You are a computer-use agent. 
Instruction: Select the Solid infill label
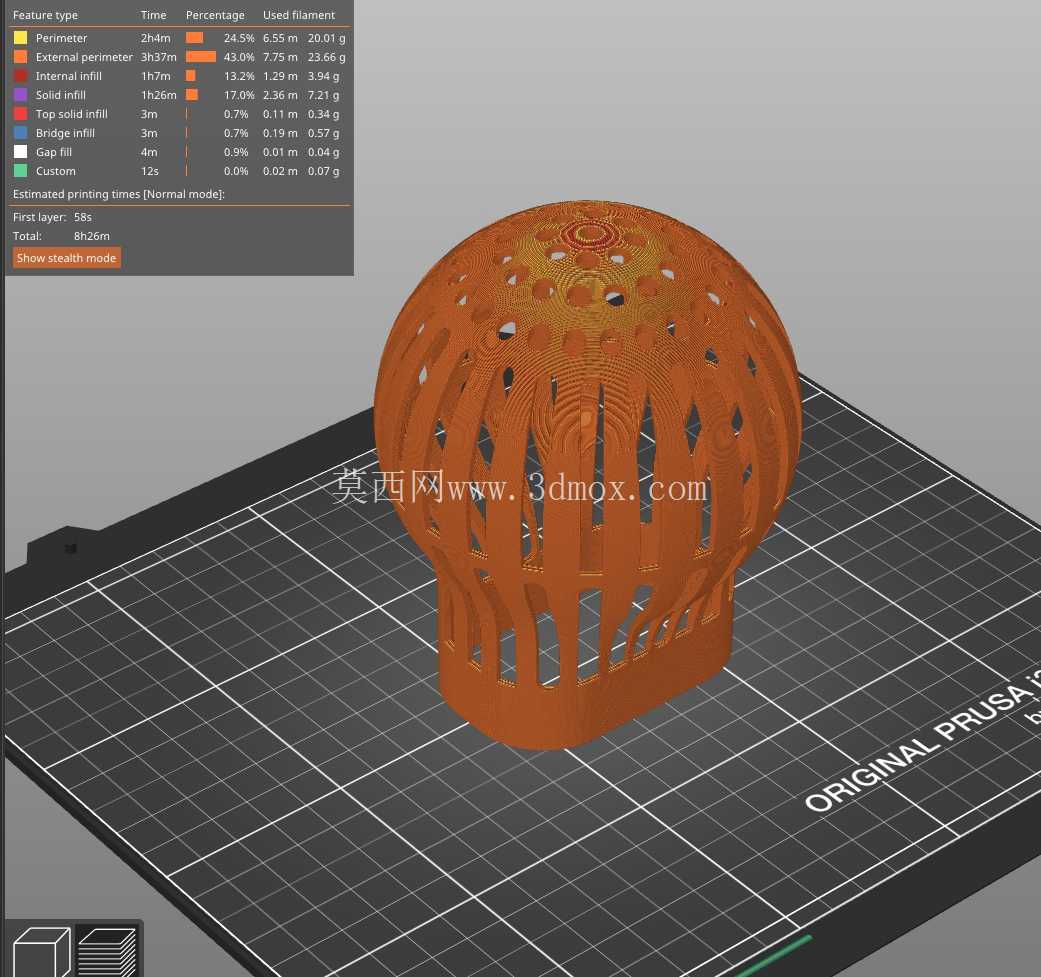click(x=60, y=95)
